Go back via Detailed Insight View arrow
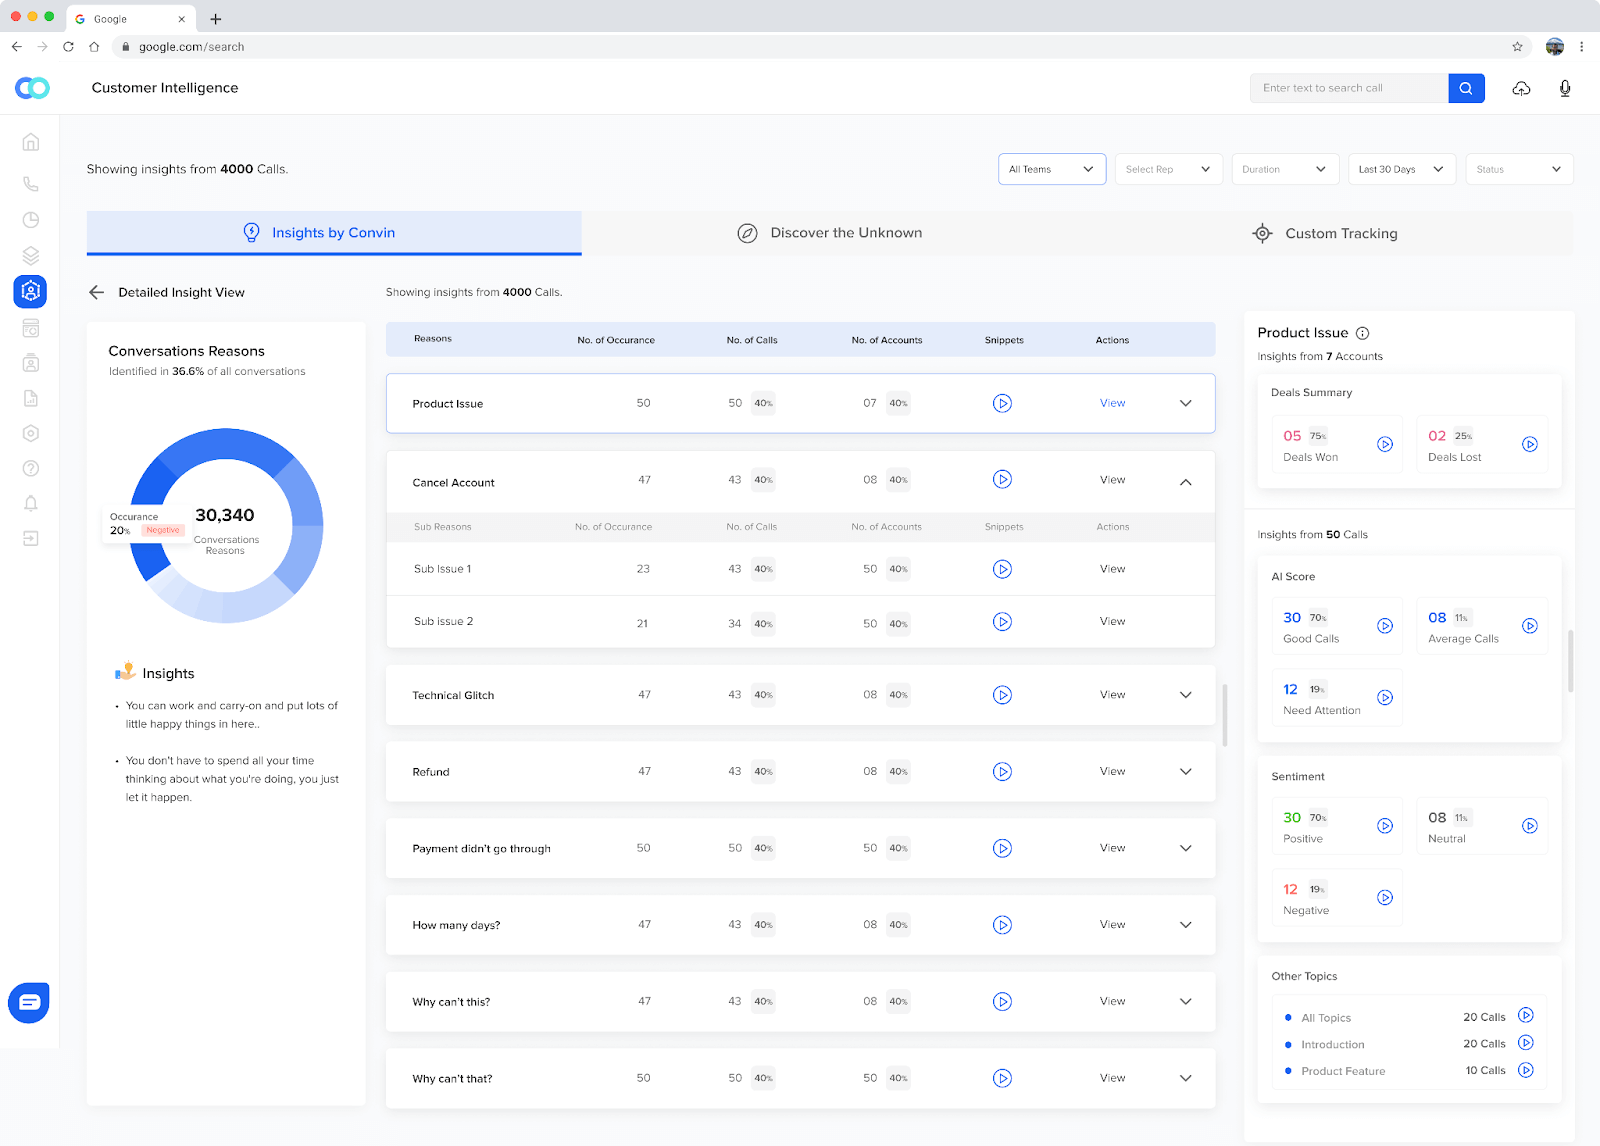1600x1146 pixels. click(96, 292)
